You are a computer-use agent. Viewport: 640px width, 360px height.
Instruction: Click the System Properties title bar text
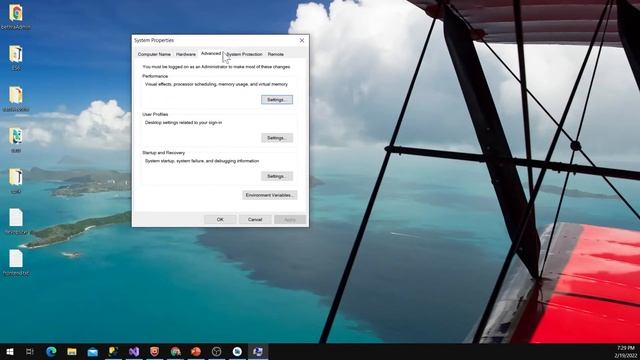154,40
